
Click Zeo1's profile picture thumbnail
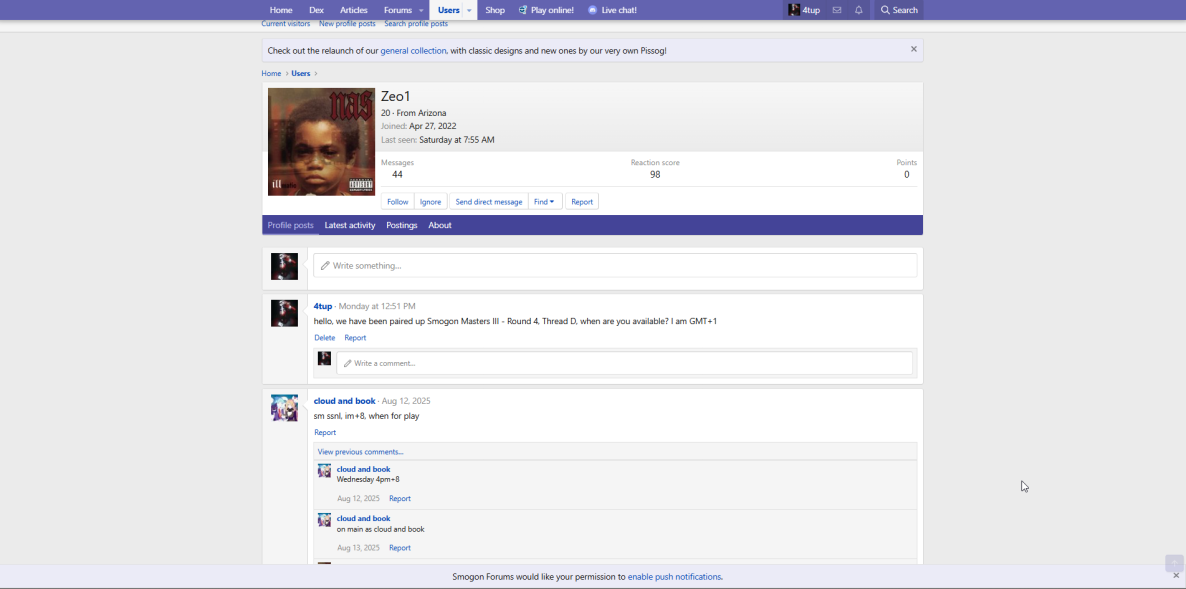point(321,142)
